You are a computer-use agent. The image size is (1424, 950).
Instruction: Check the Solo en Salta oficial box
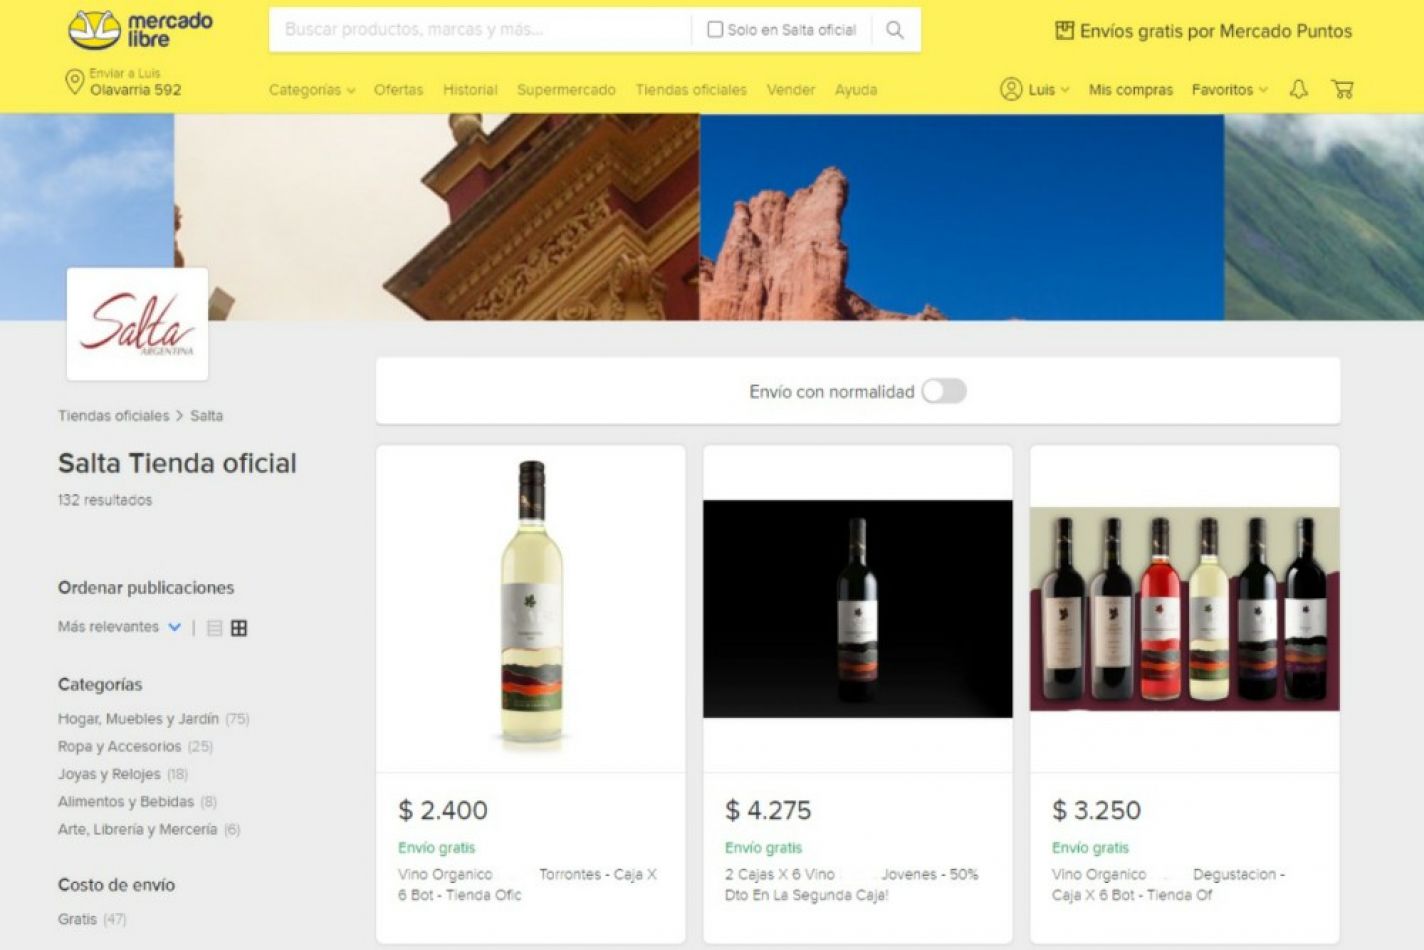point(715,30)
